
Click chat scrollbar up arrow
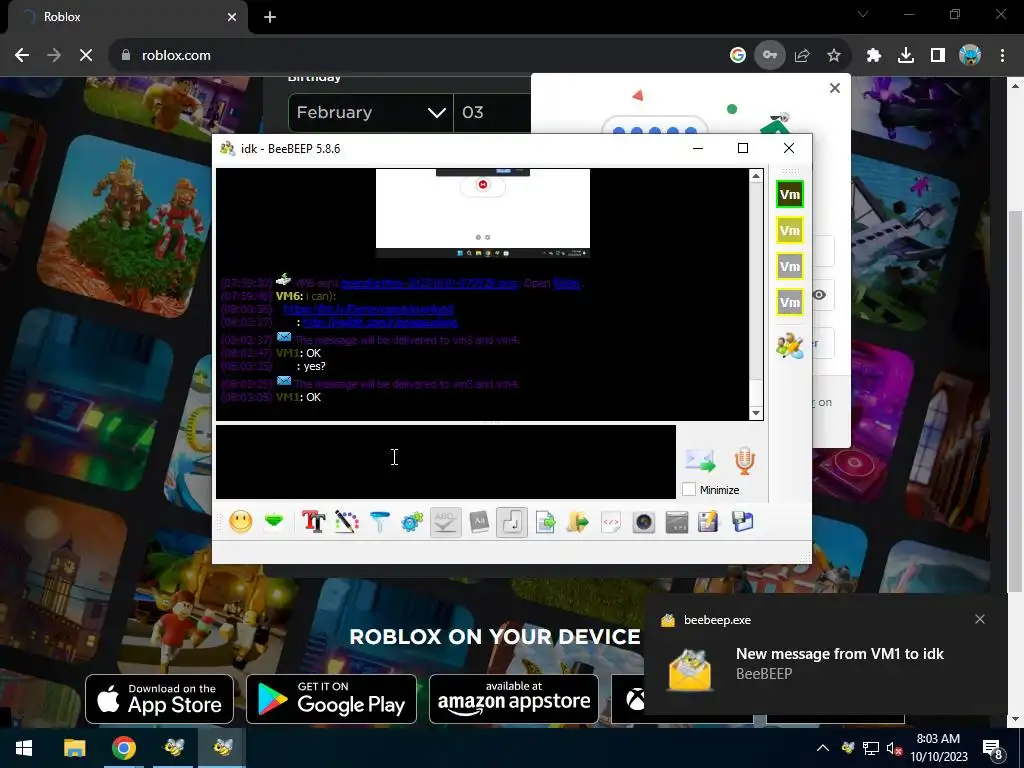756,176
